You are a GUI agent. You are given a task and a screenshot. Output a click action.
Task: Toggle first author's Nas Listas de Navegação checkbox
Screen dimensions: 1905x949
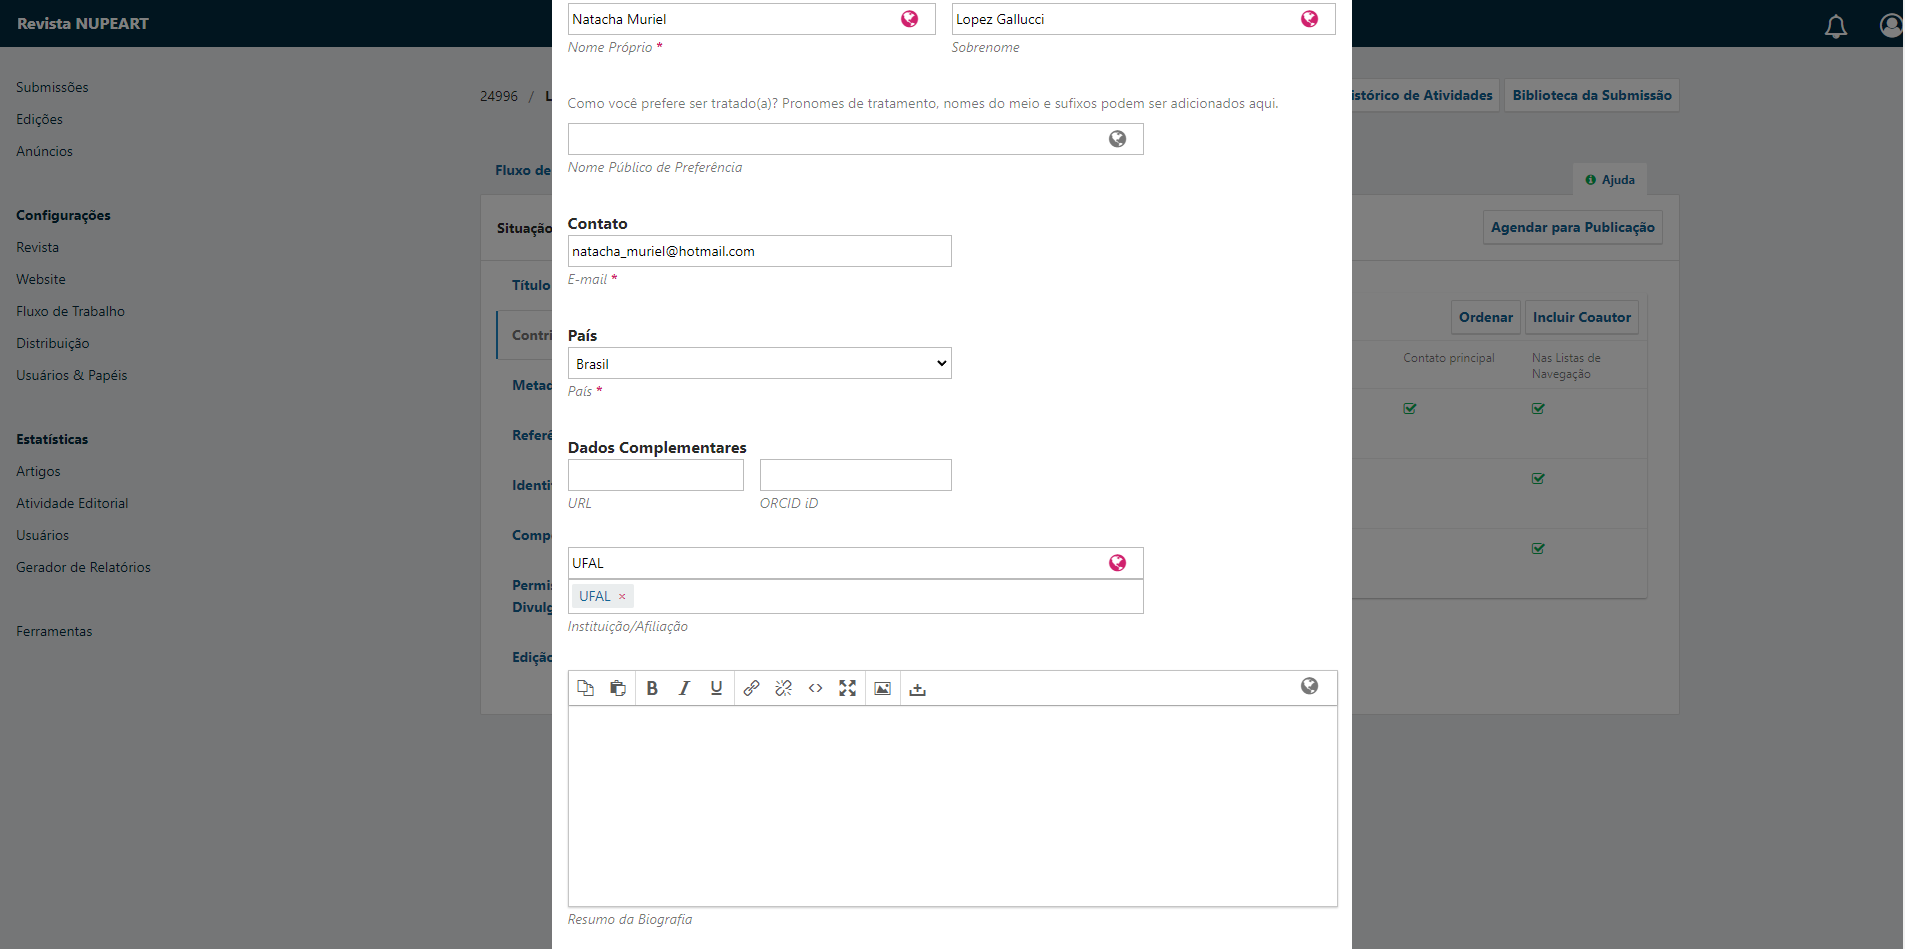tap(1538, 408)
